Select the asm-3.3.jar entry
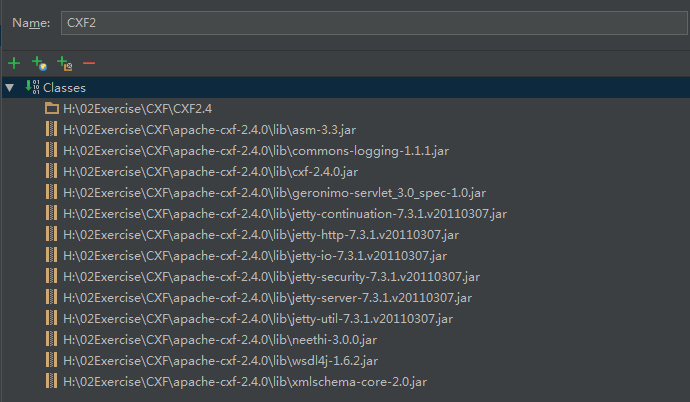 pos(209,130)
